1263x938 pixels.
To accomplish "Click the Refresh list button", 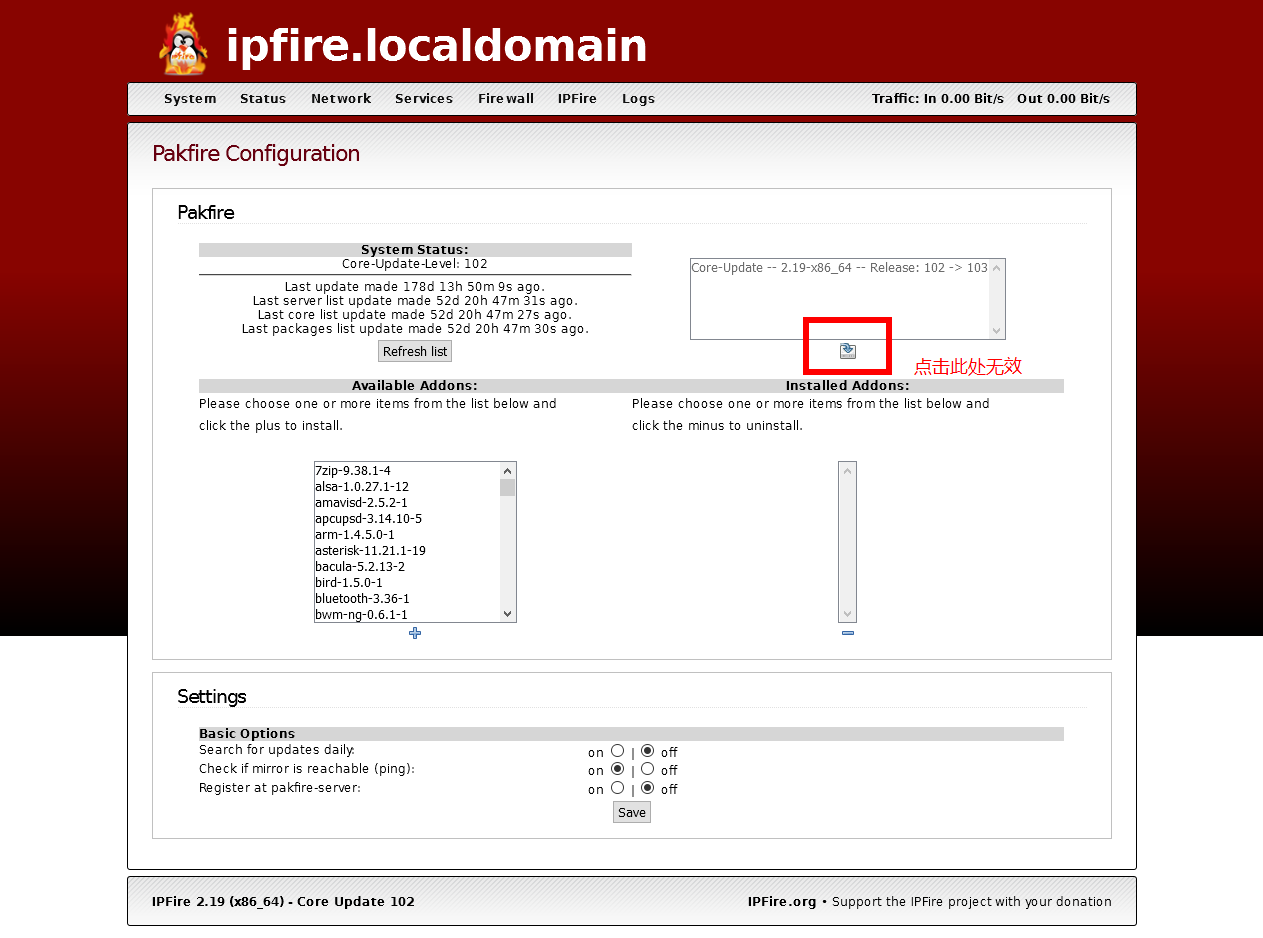I will [x=415, y=351].
